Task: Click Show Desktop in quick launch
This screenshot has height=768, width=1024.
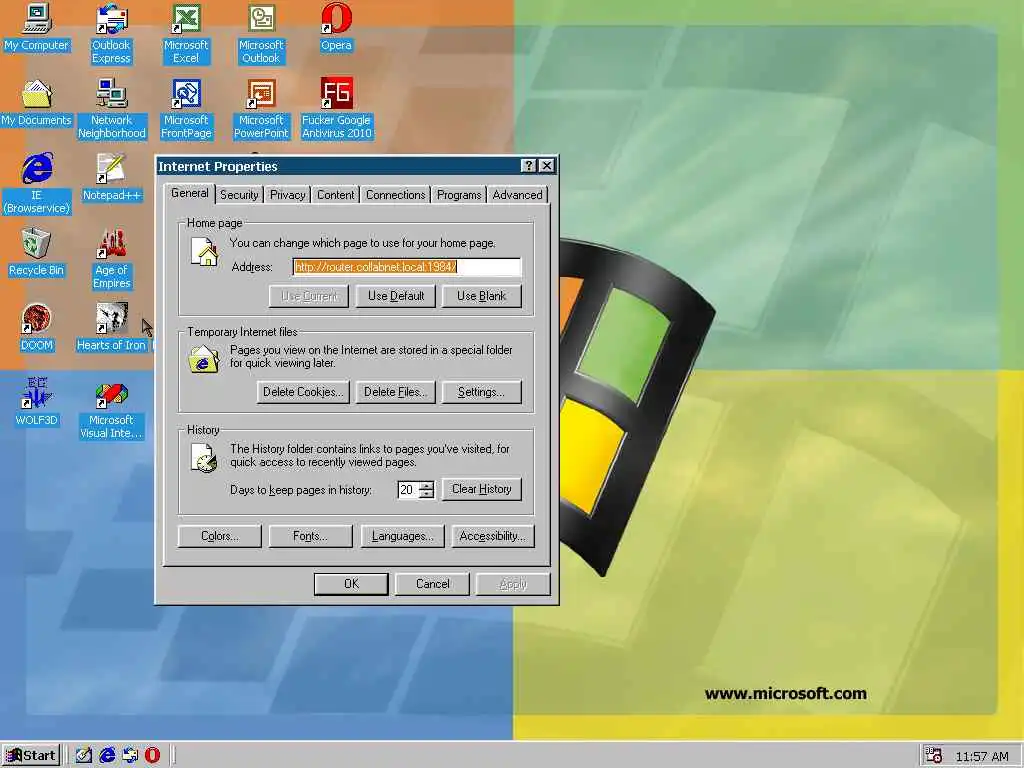Action: (84, 755)
